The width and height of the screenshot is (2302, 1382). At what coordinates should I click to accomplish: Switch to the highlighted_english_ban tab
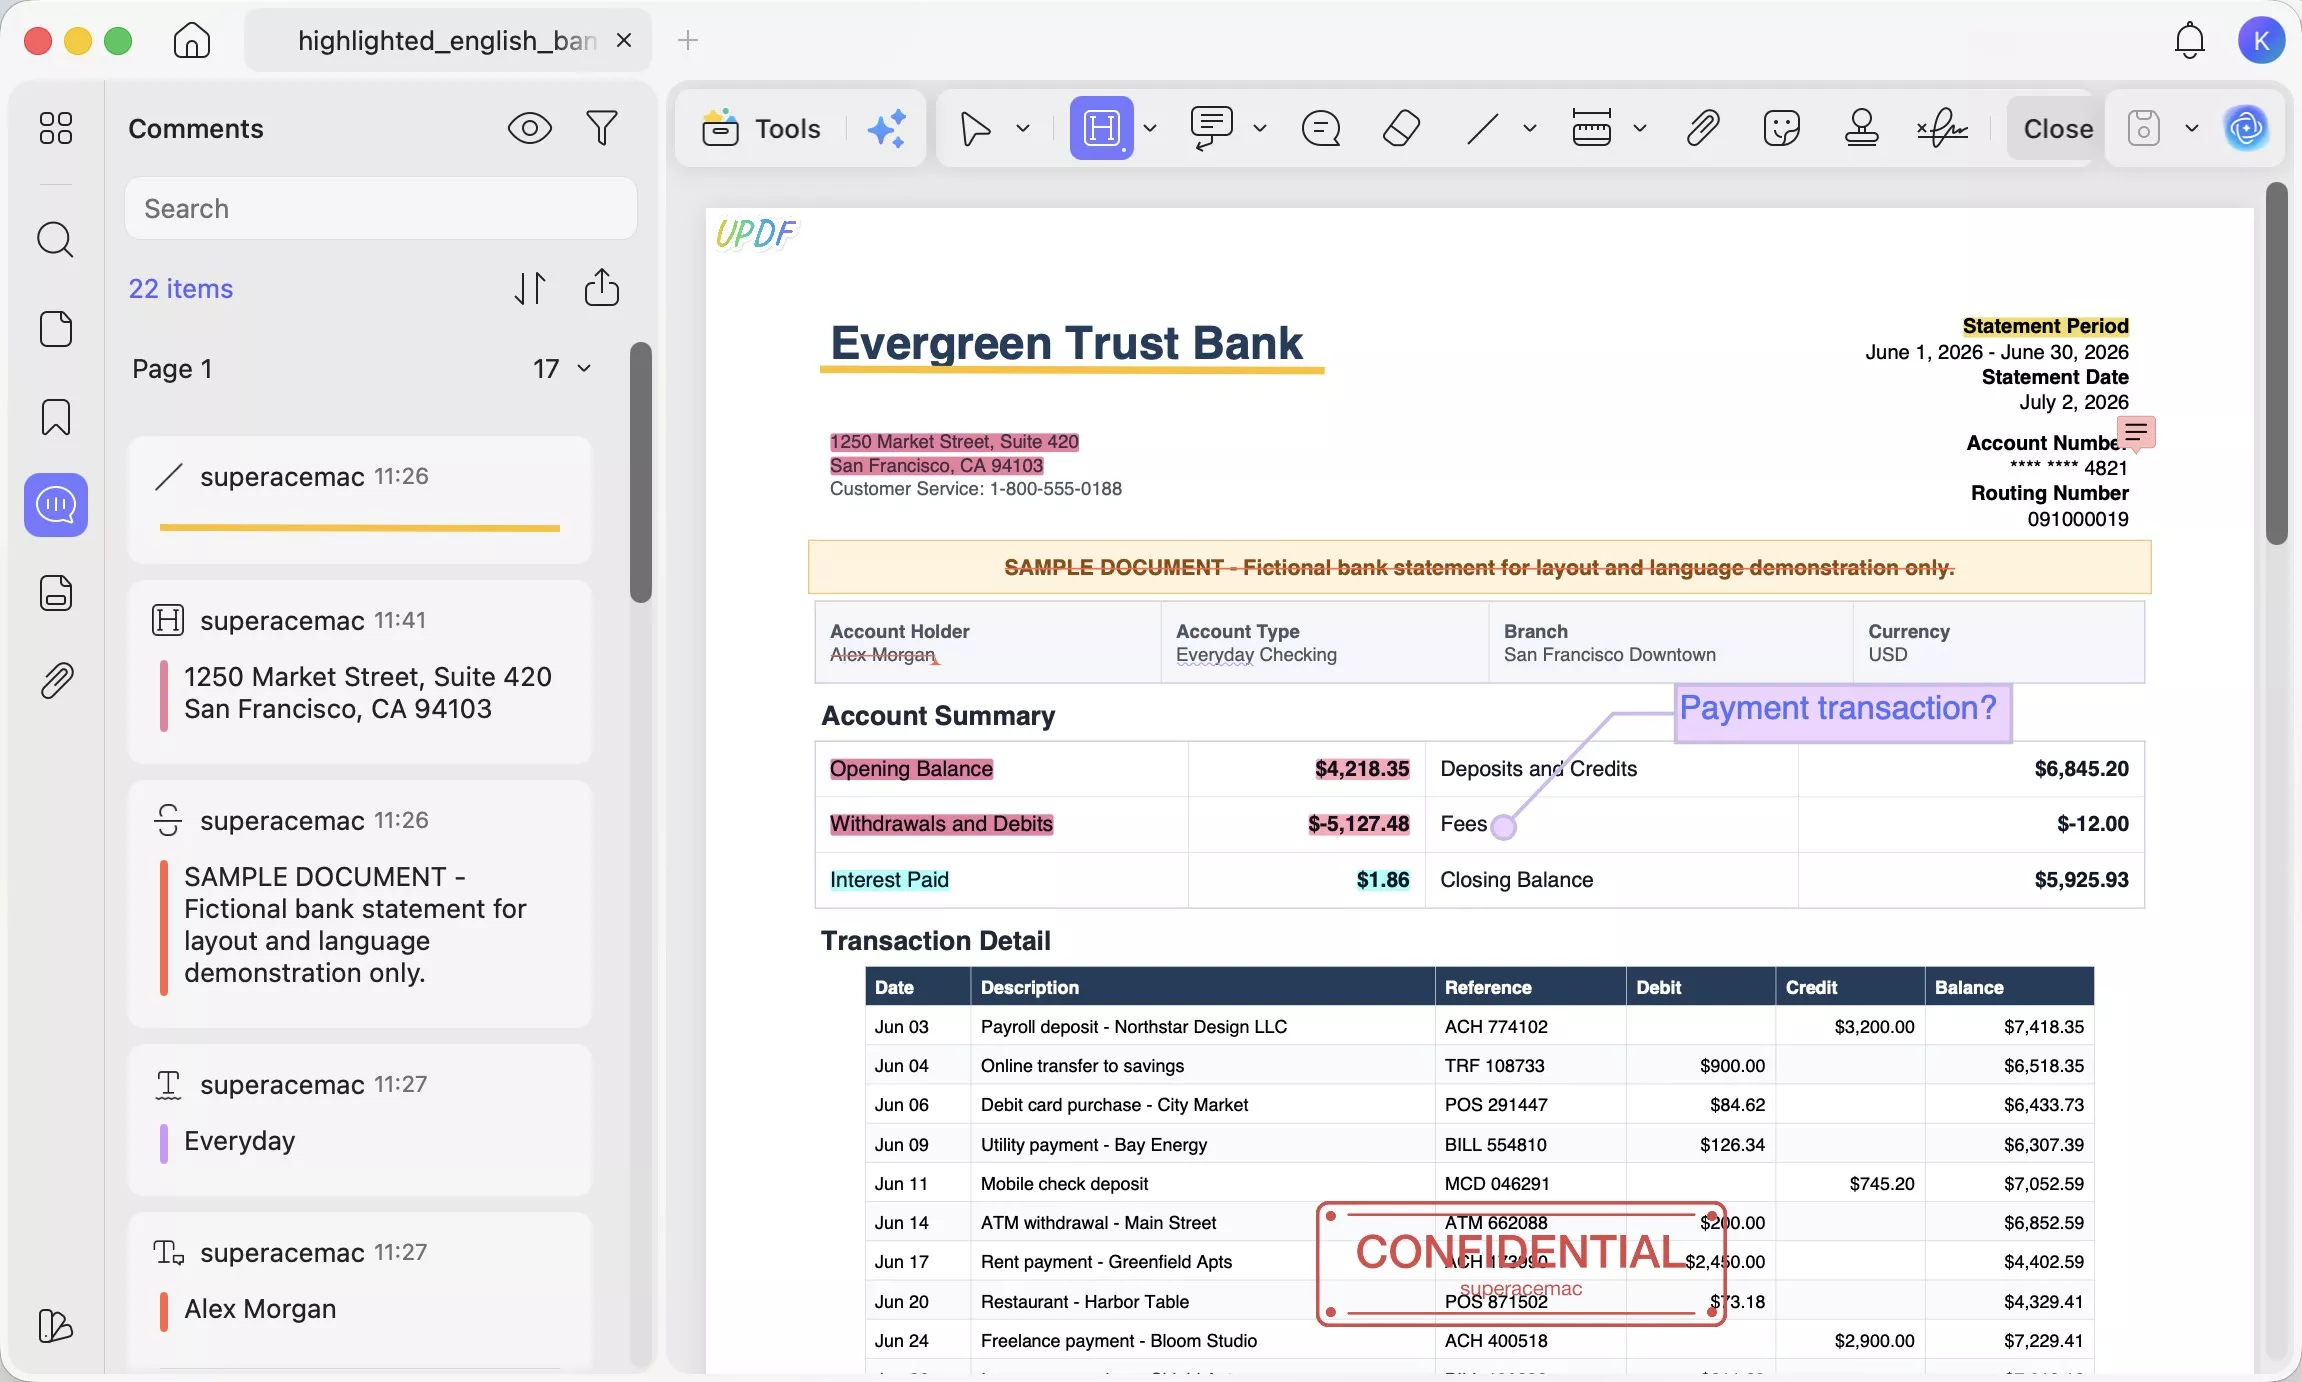pos(447,41)
